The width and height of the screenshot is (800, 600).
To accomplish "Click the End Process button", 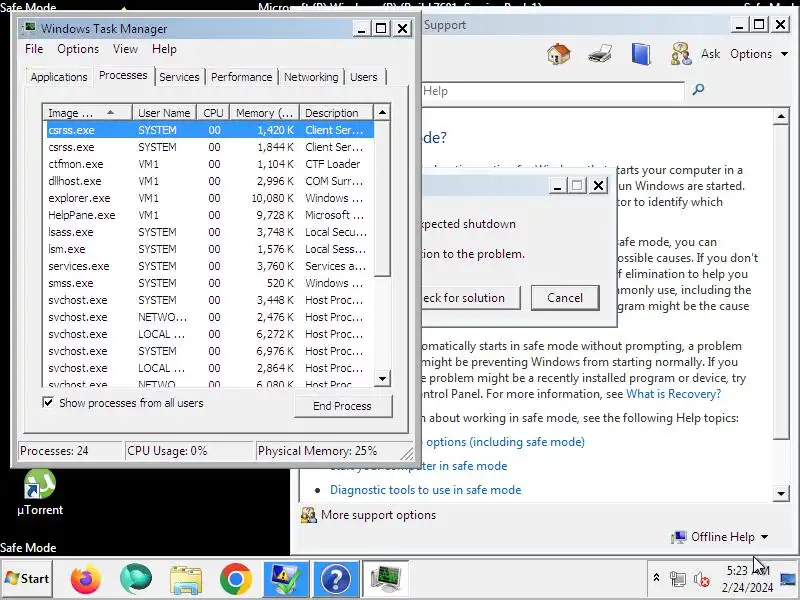I will click(342, 406).
